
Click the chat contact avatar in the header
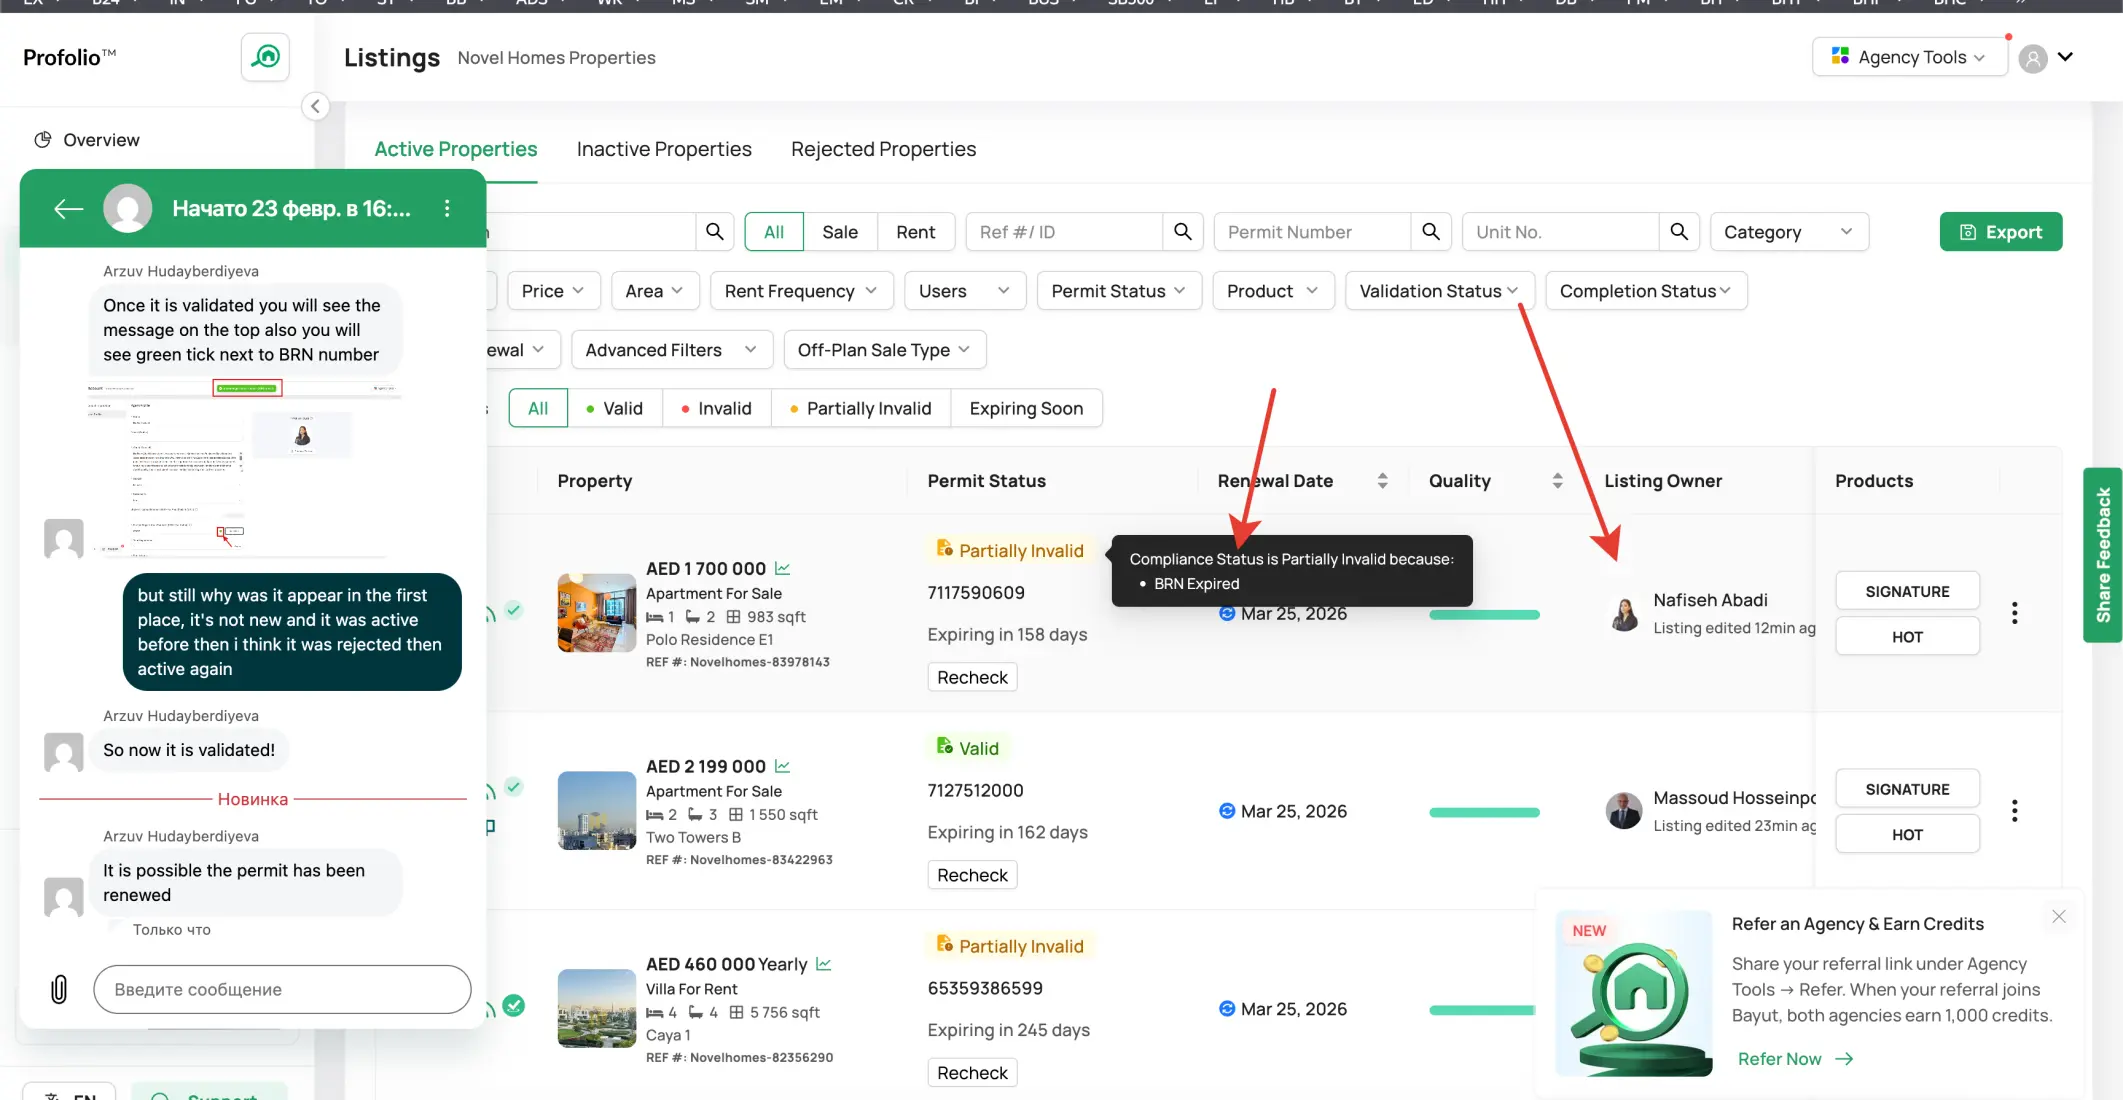coord(128,208)
